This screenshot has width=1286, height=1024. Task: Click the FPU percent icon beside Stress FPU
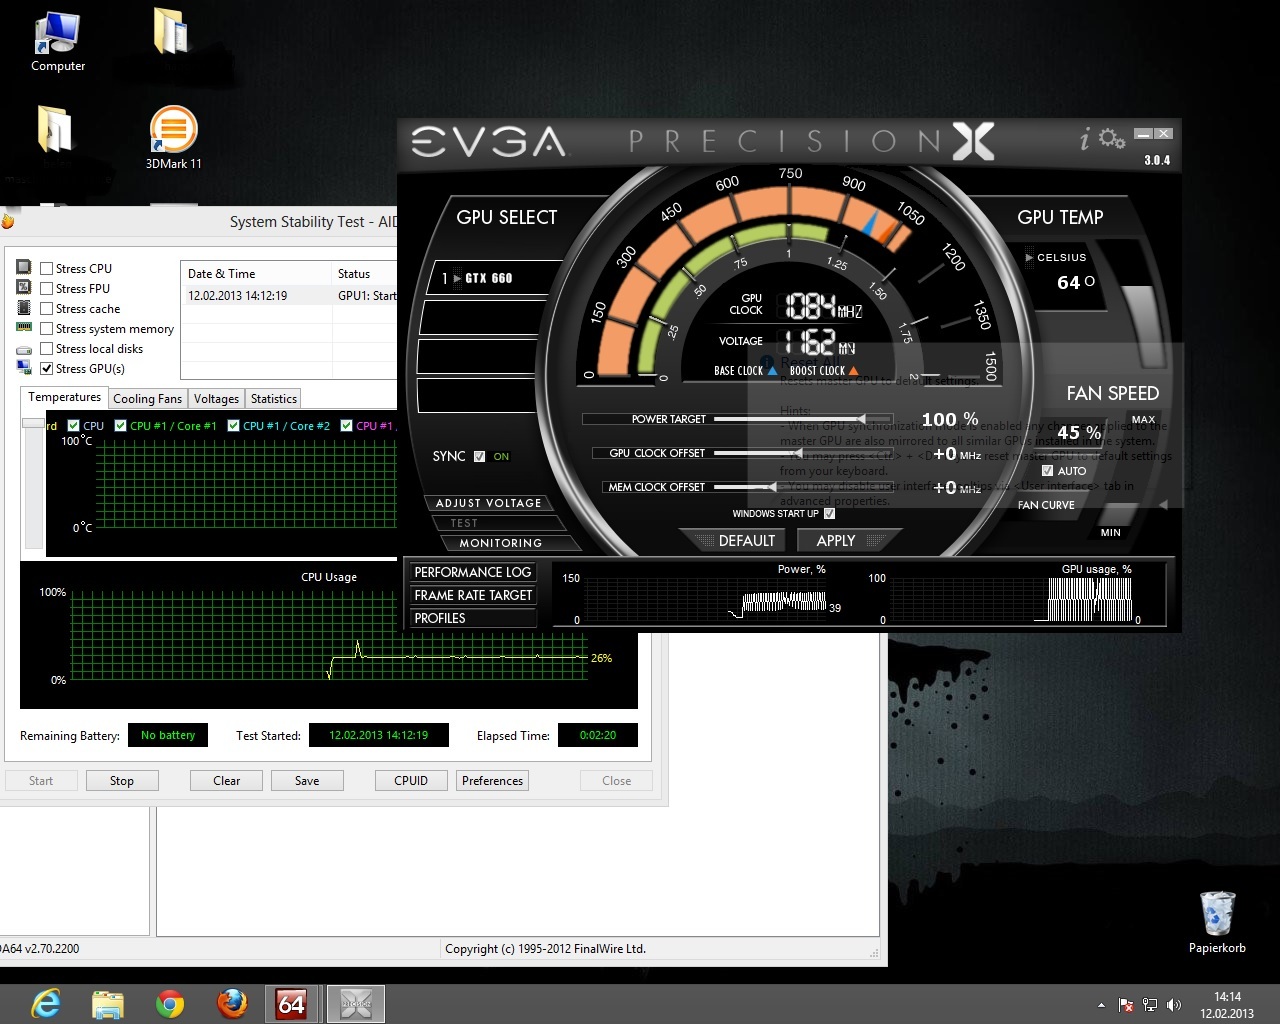click(24, 287)
